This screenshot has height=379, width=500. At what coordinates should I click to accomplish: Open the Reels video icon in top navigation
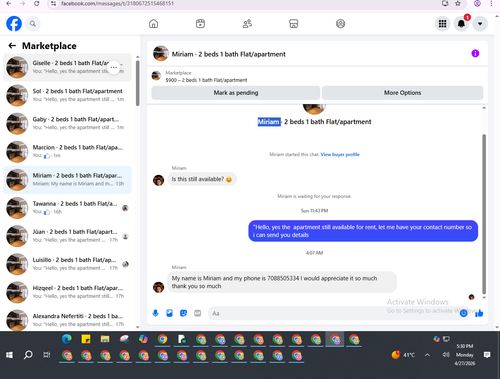click(200, 24)
